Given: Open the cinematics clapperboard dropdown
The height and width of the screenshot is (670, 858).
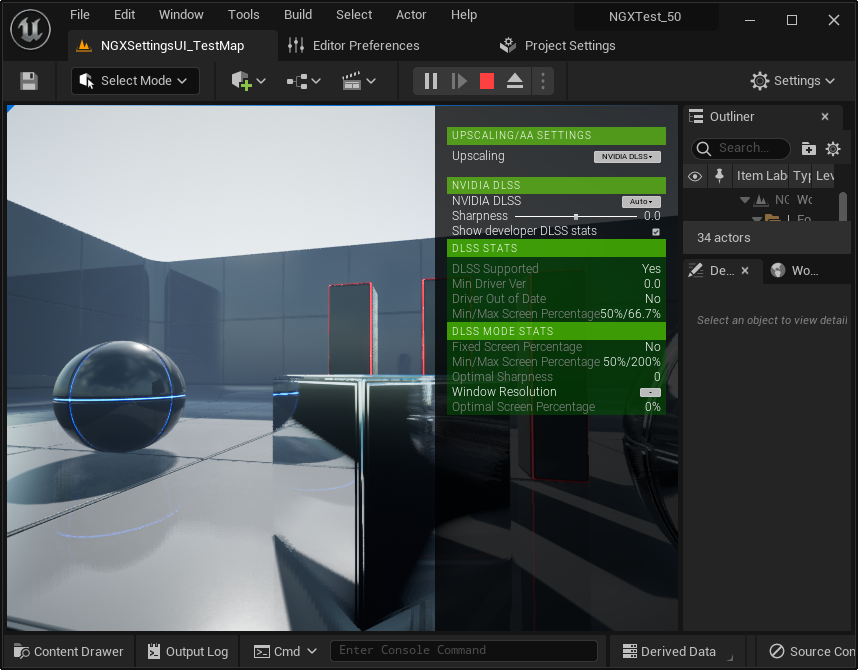Looking at the screenshot, I should click(x=358, y=81).
